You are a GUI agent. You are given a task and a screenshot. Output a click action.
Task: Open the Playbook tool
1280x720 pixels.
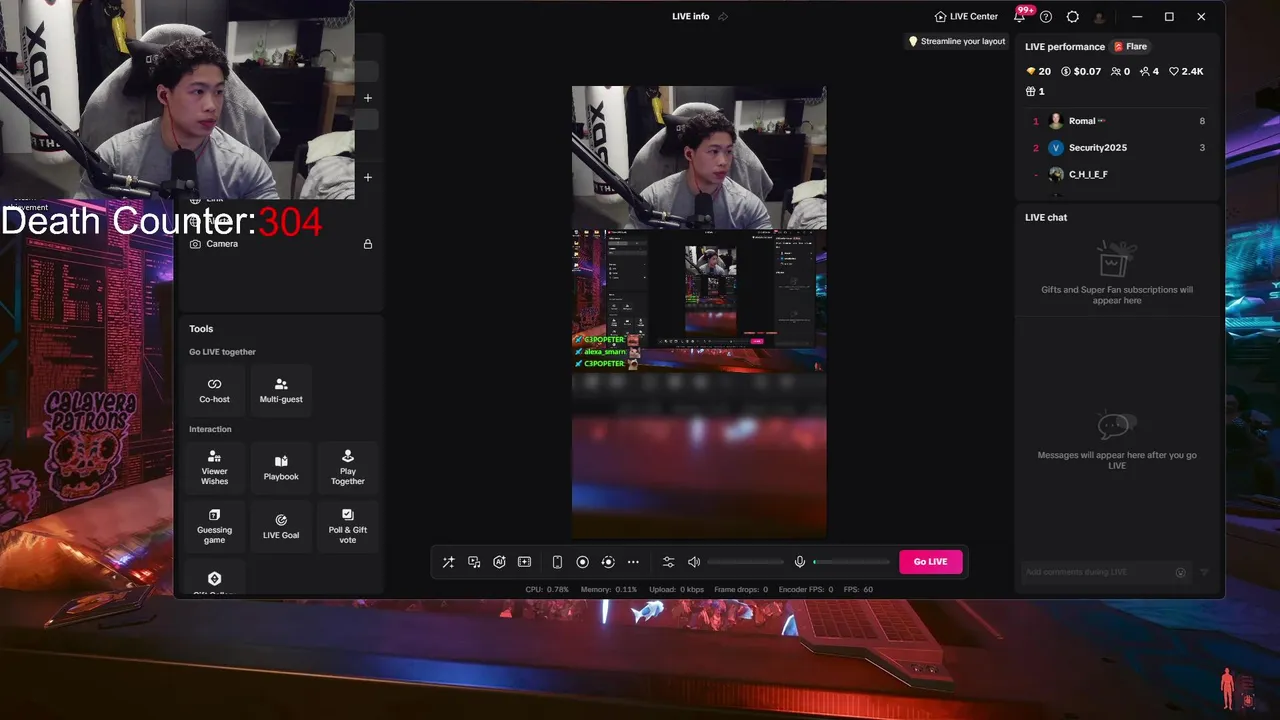pyautogui.click(x=281, y=468)
